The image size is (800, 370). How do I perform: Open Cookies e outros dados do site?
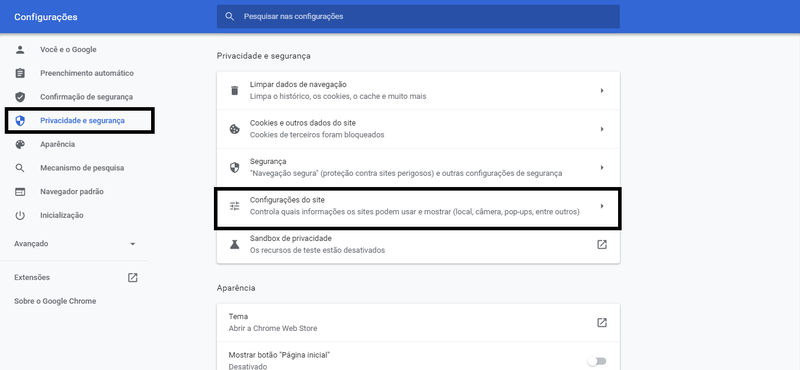[x=418, y=129]
